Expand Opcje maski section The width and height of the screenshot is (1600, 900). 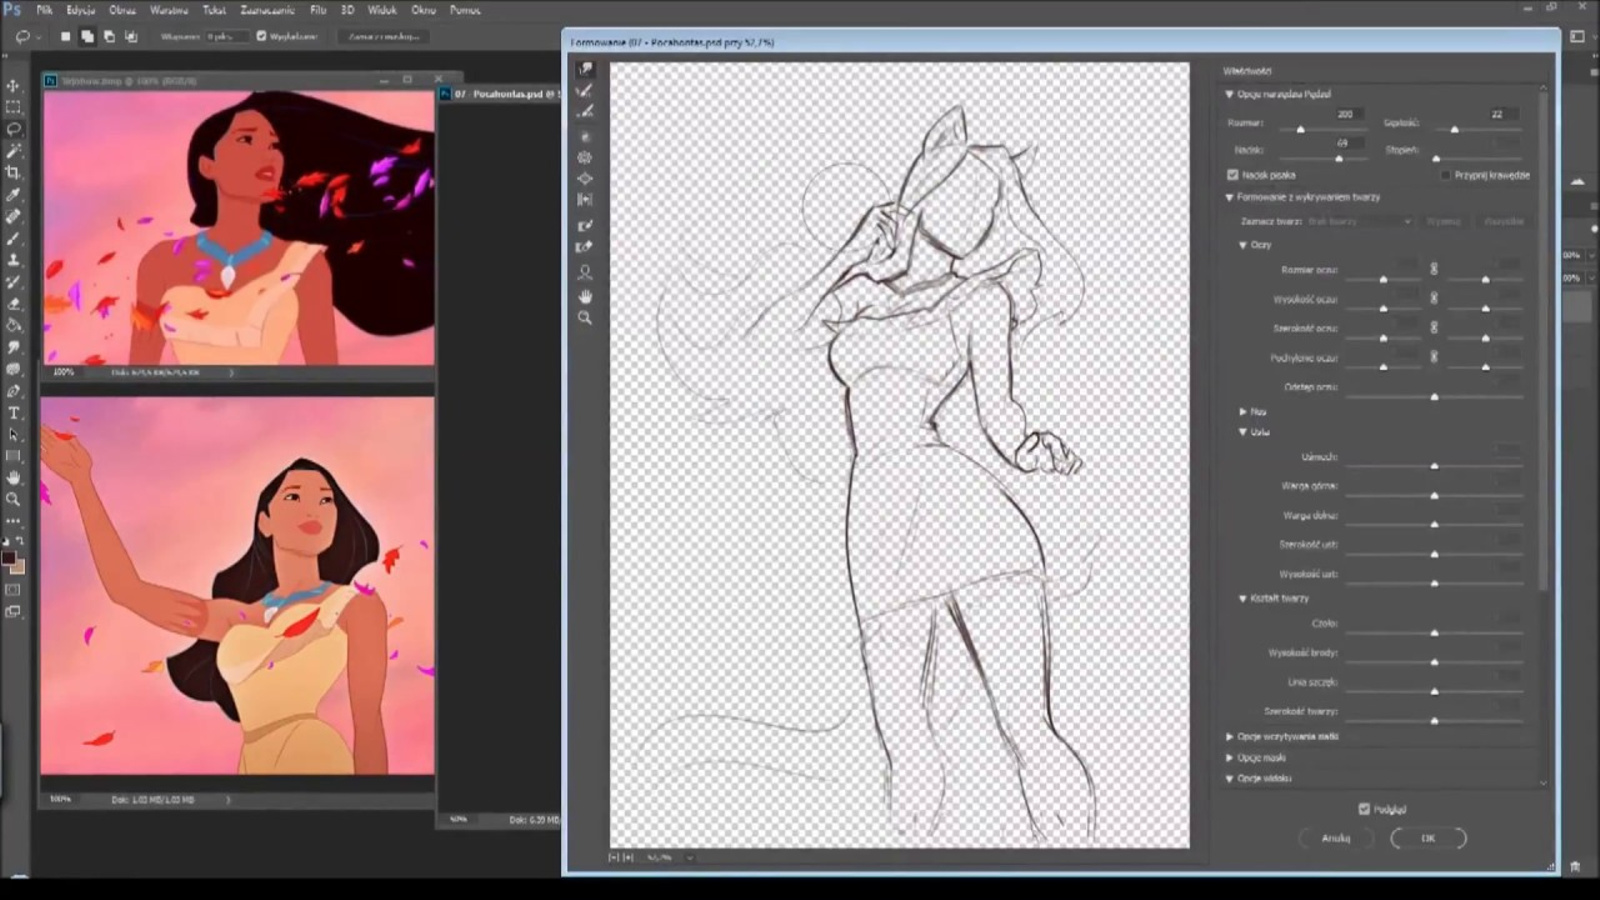pos(1230,758)
